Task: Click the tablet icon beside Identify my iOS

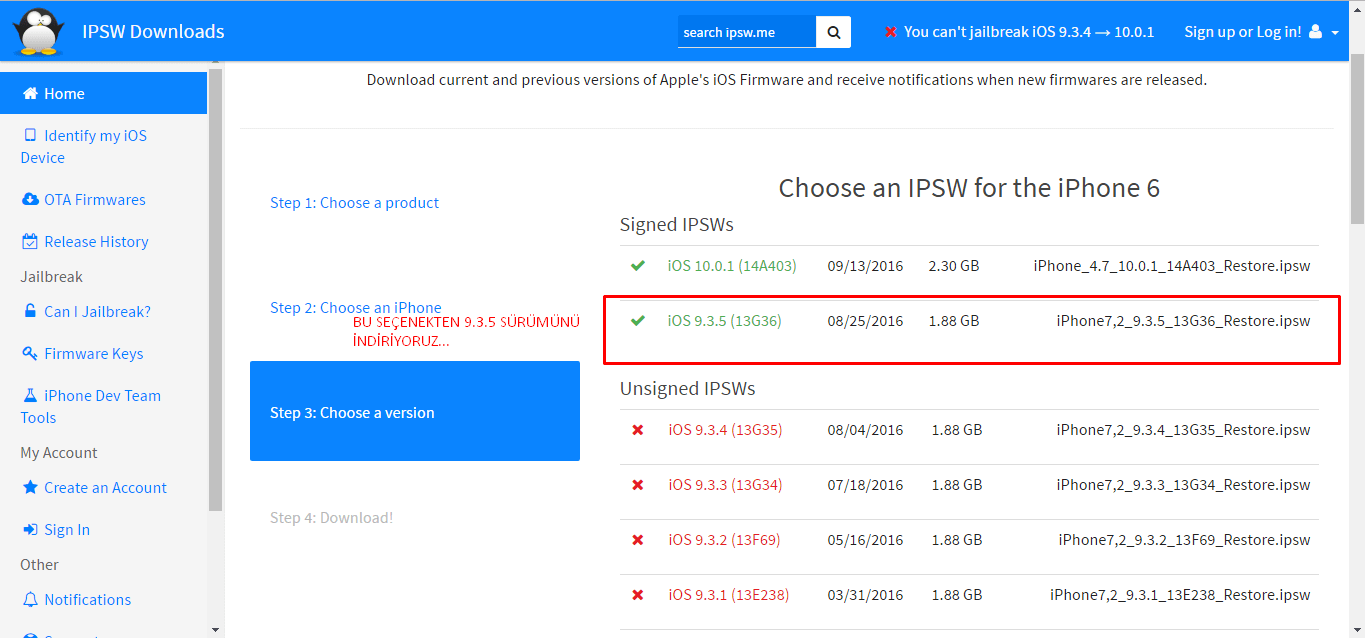Action: point(30,136)
